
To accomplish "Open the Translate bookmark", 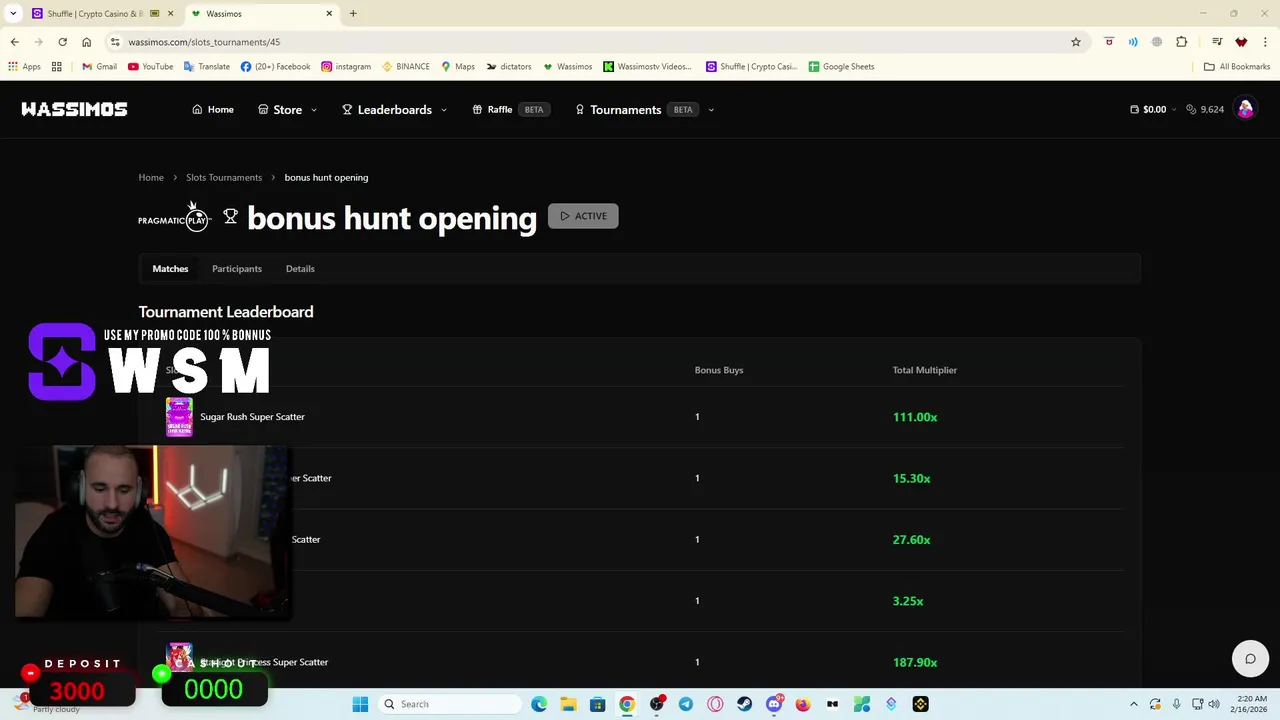I will point(207,67).
